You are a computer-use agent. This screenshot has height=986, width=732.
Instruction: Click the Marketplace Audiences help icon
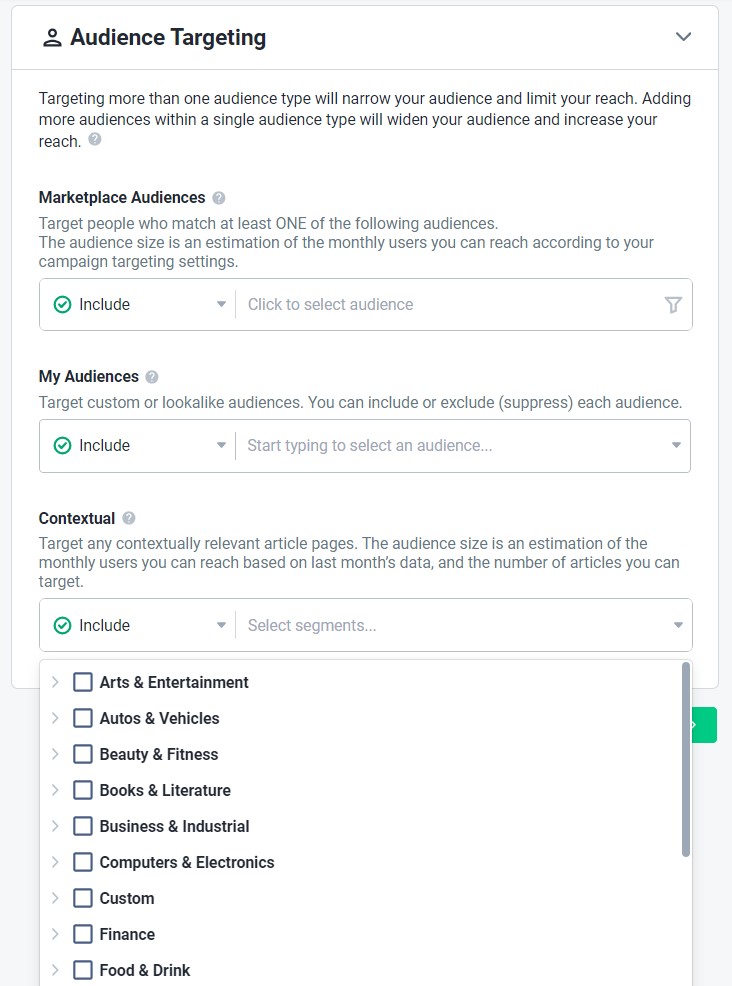pos(218,197)
